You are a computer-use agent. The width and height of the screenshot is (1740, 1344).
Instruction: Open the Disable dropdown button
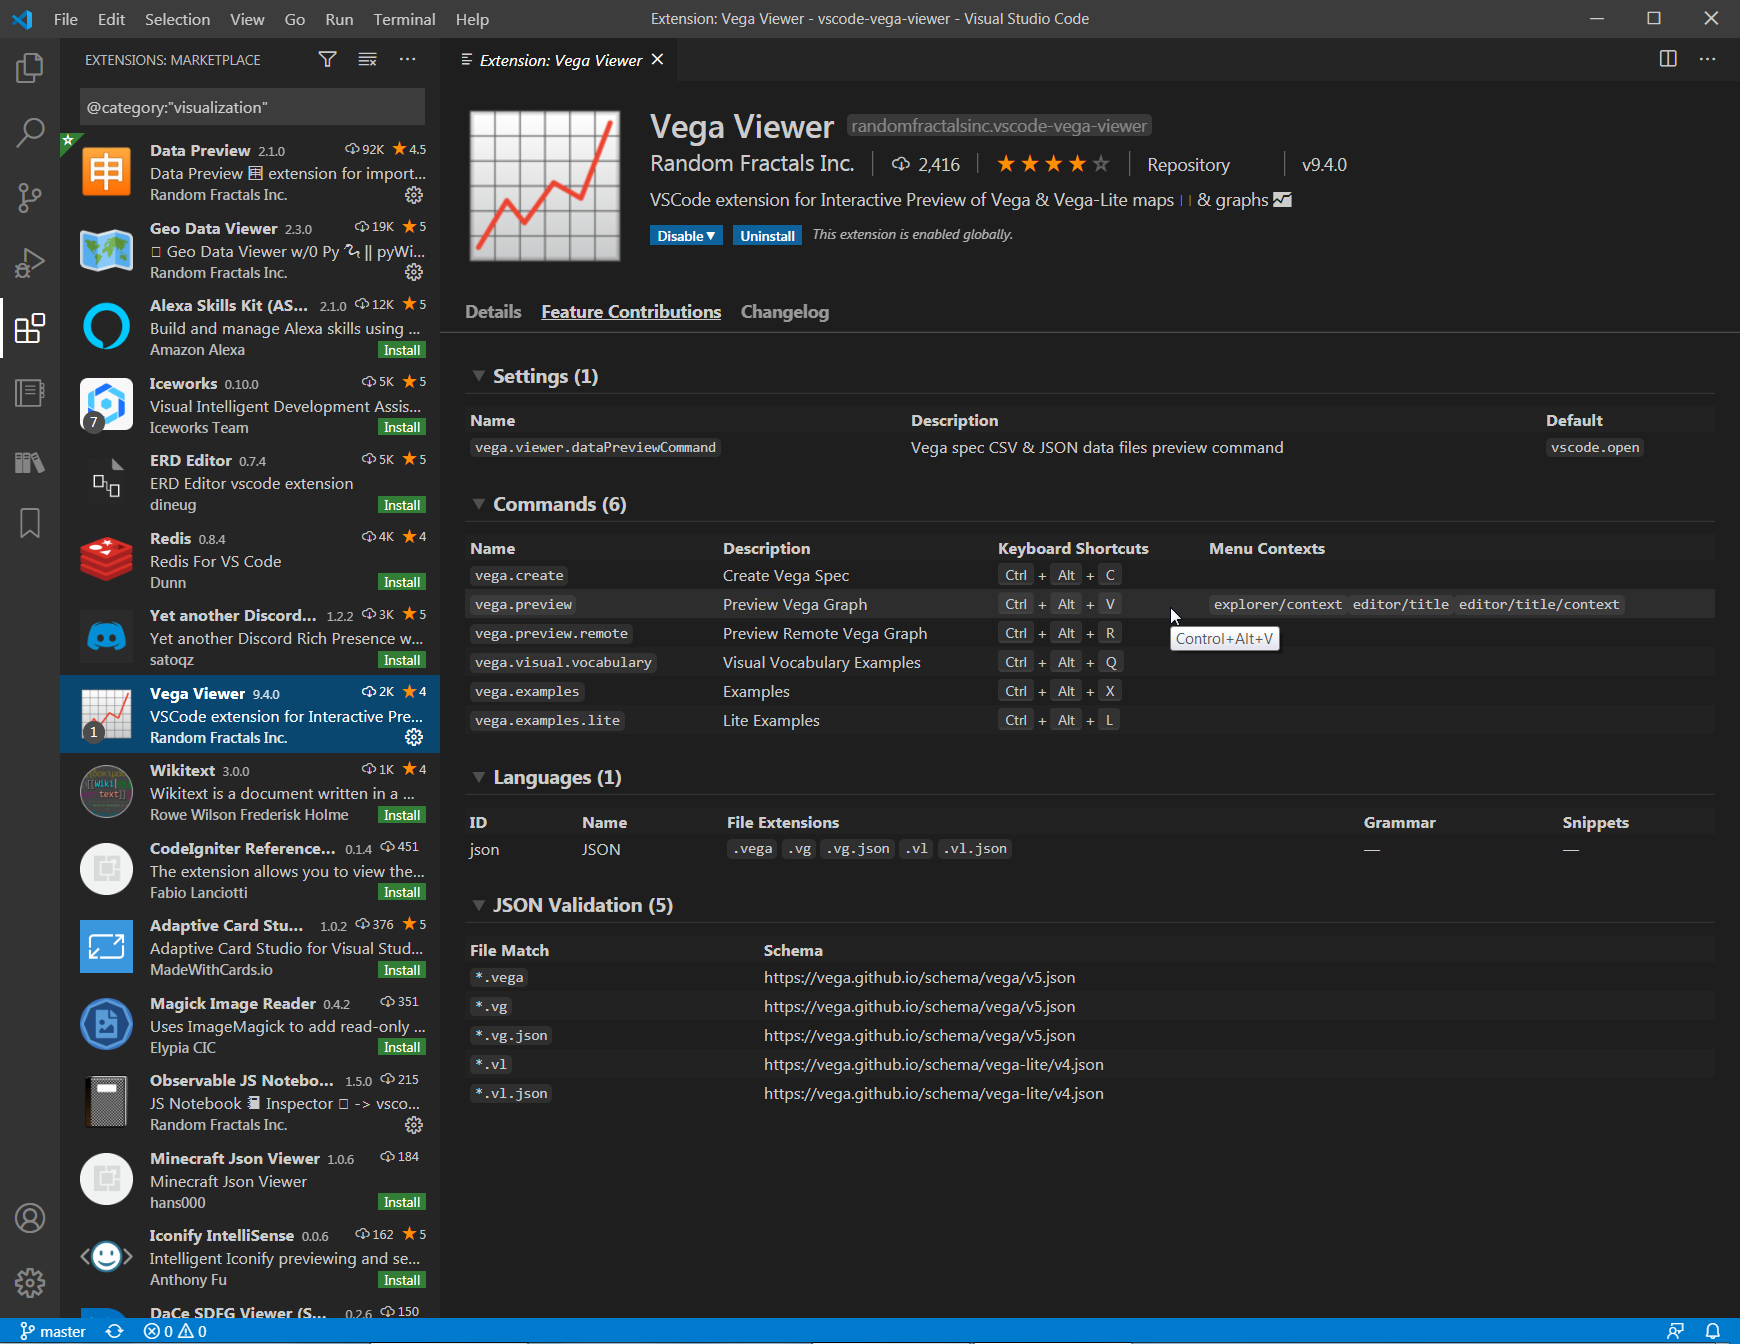click(x=686, y=236)
